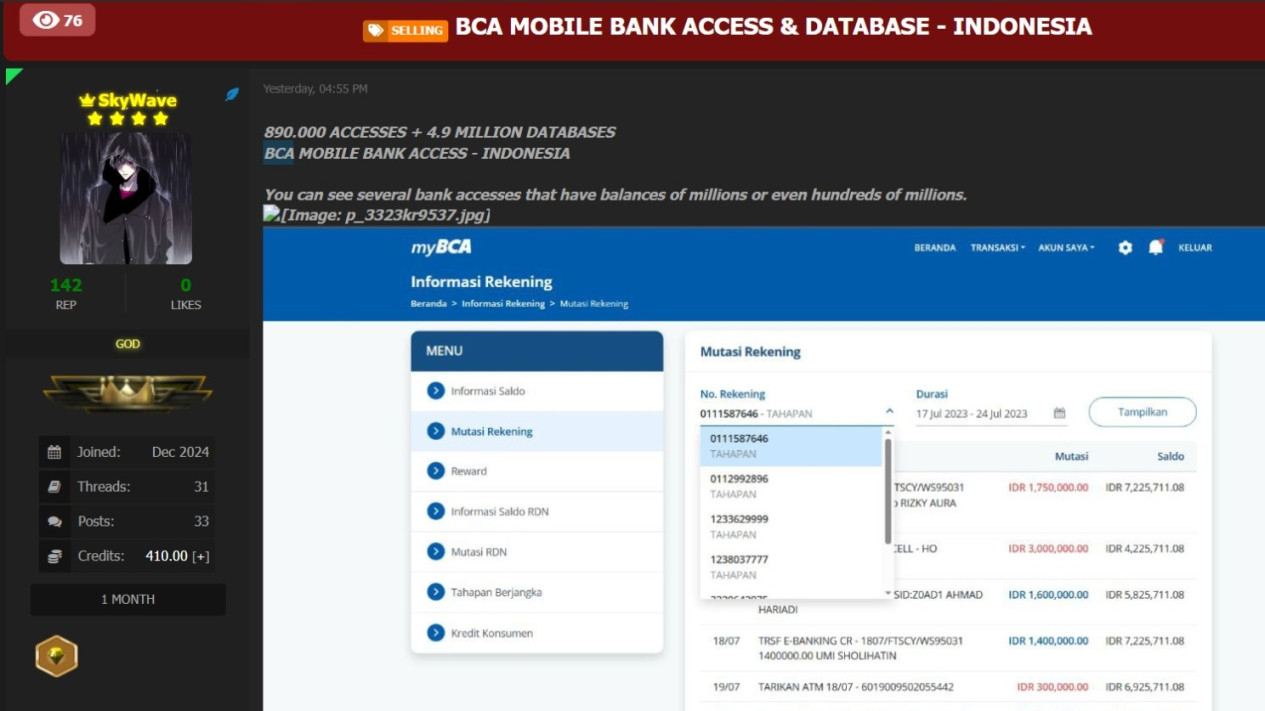Click the scroll down arrow in account list
The image size is (1265, 711).
click(888, 594)
